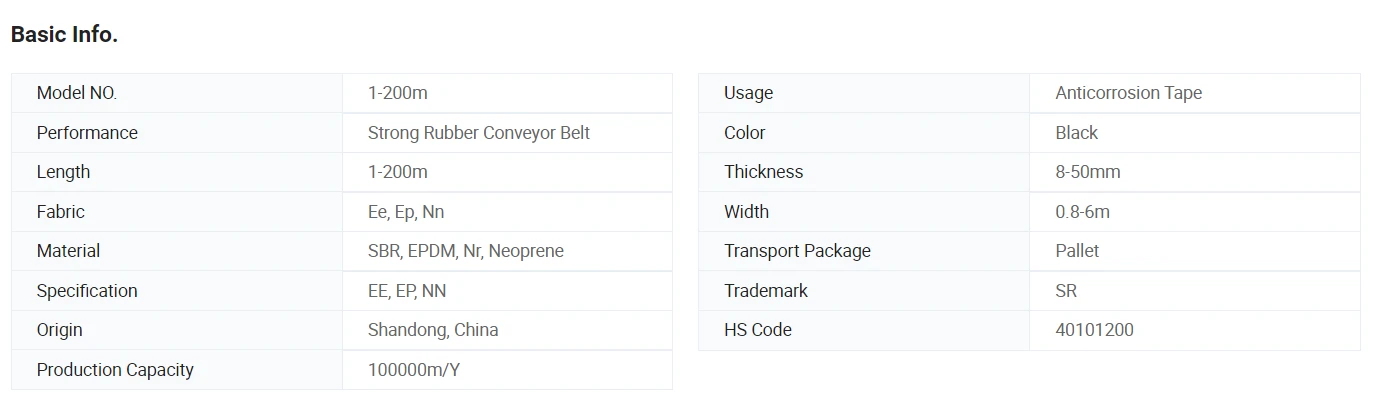Click the Production Capacity value 100000m/Y

414,370
